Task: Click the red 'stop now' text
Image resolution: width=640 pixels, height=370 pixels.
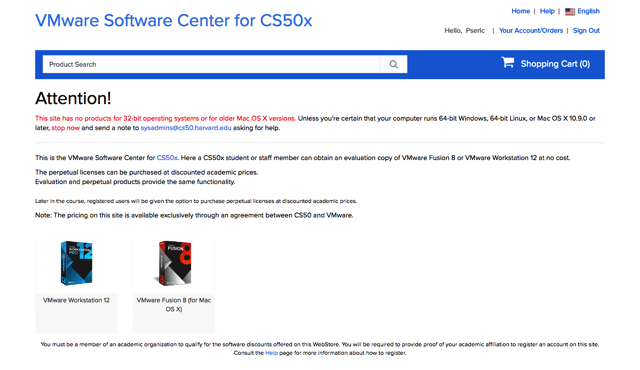Action: [x=65, y=128]
